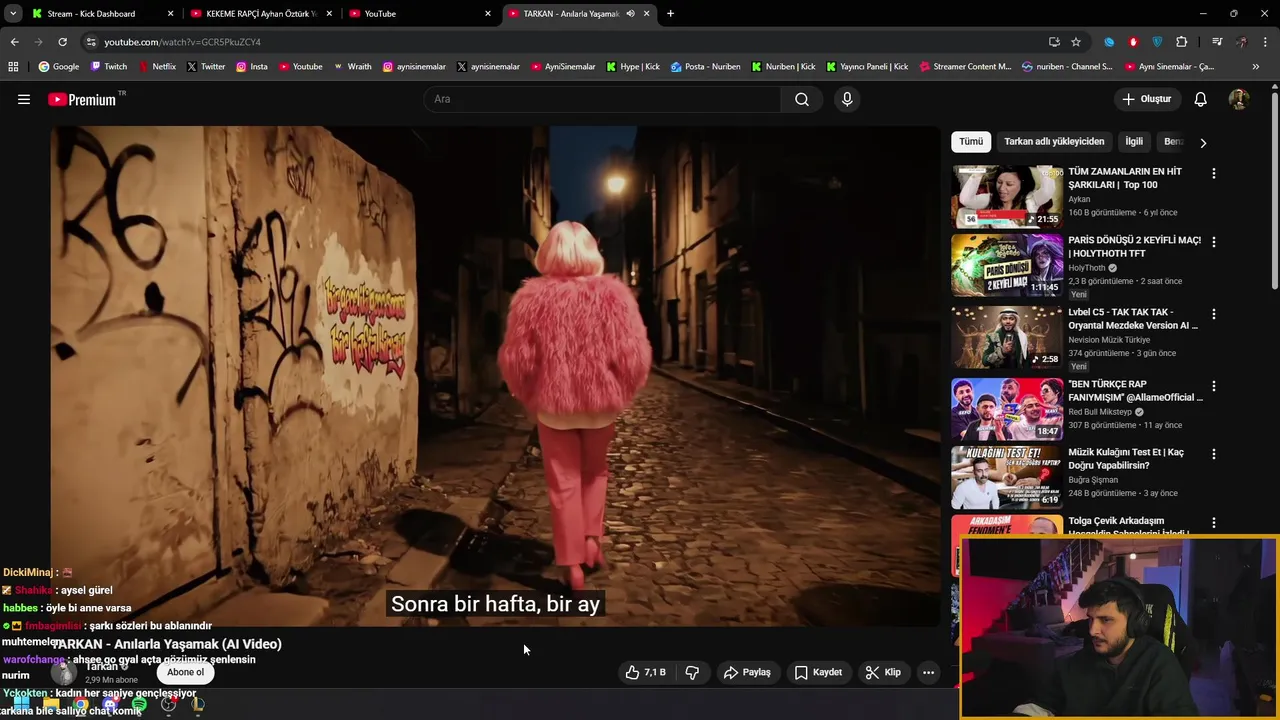Open the media controls icon in Chrome toolbar
The height and width of the screenshot is (720, 1280).
tap(1216, 42)
